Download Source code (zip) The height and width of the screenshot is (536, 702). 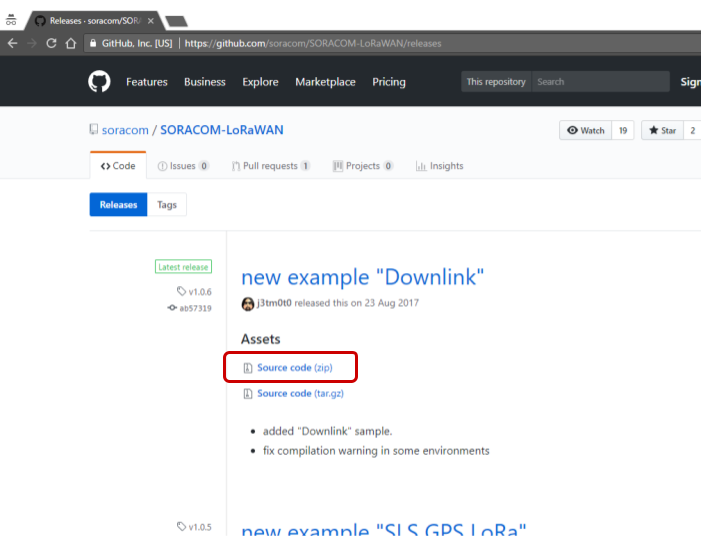pos(295,368)
